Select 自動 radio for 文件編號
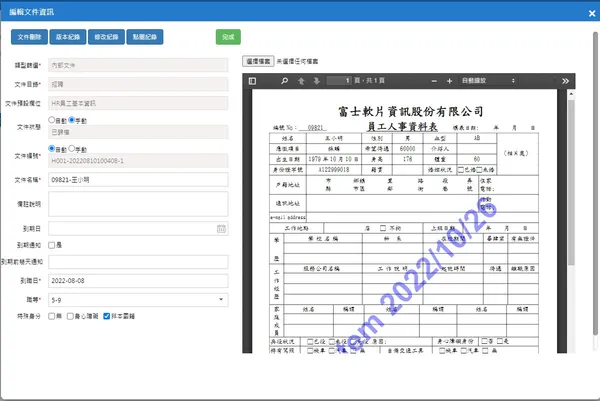Screen dimensions: 600x401 (52, 148)
